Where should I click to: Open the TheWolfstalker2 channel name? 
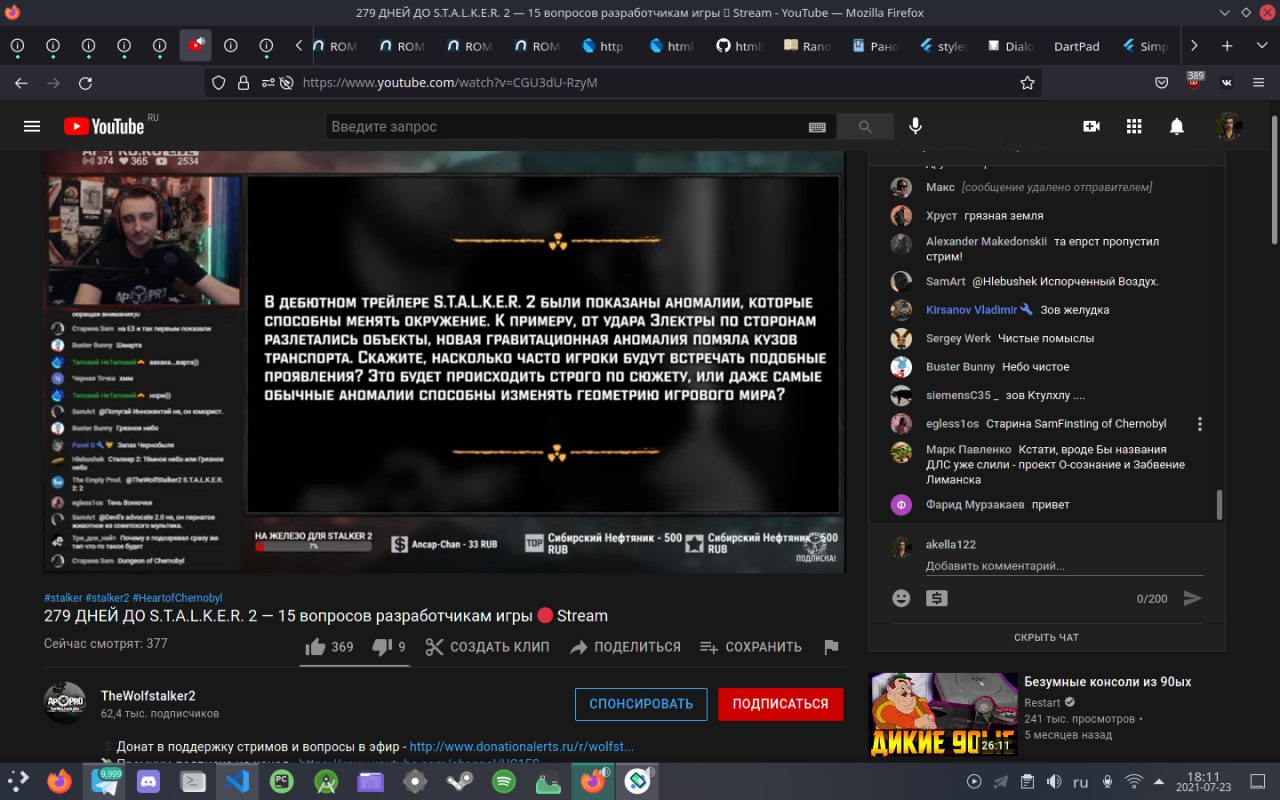pyautogui.click(x=148, y=696)
